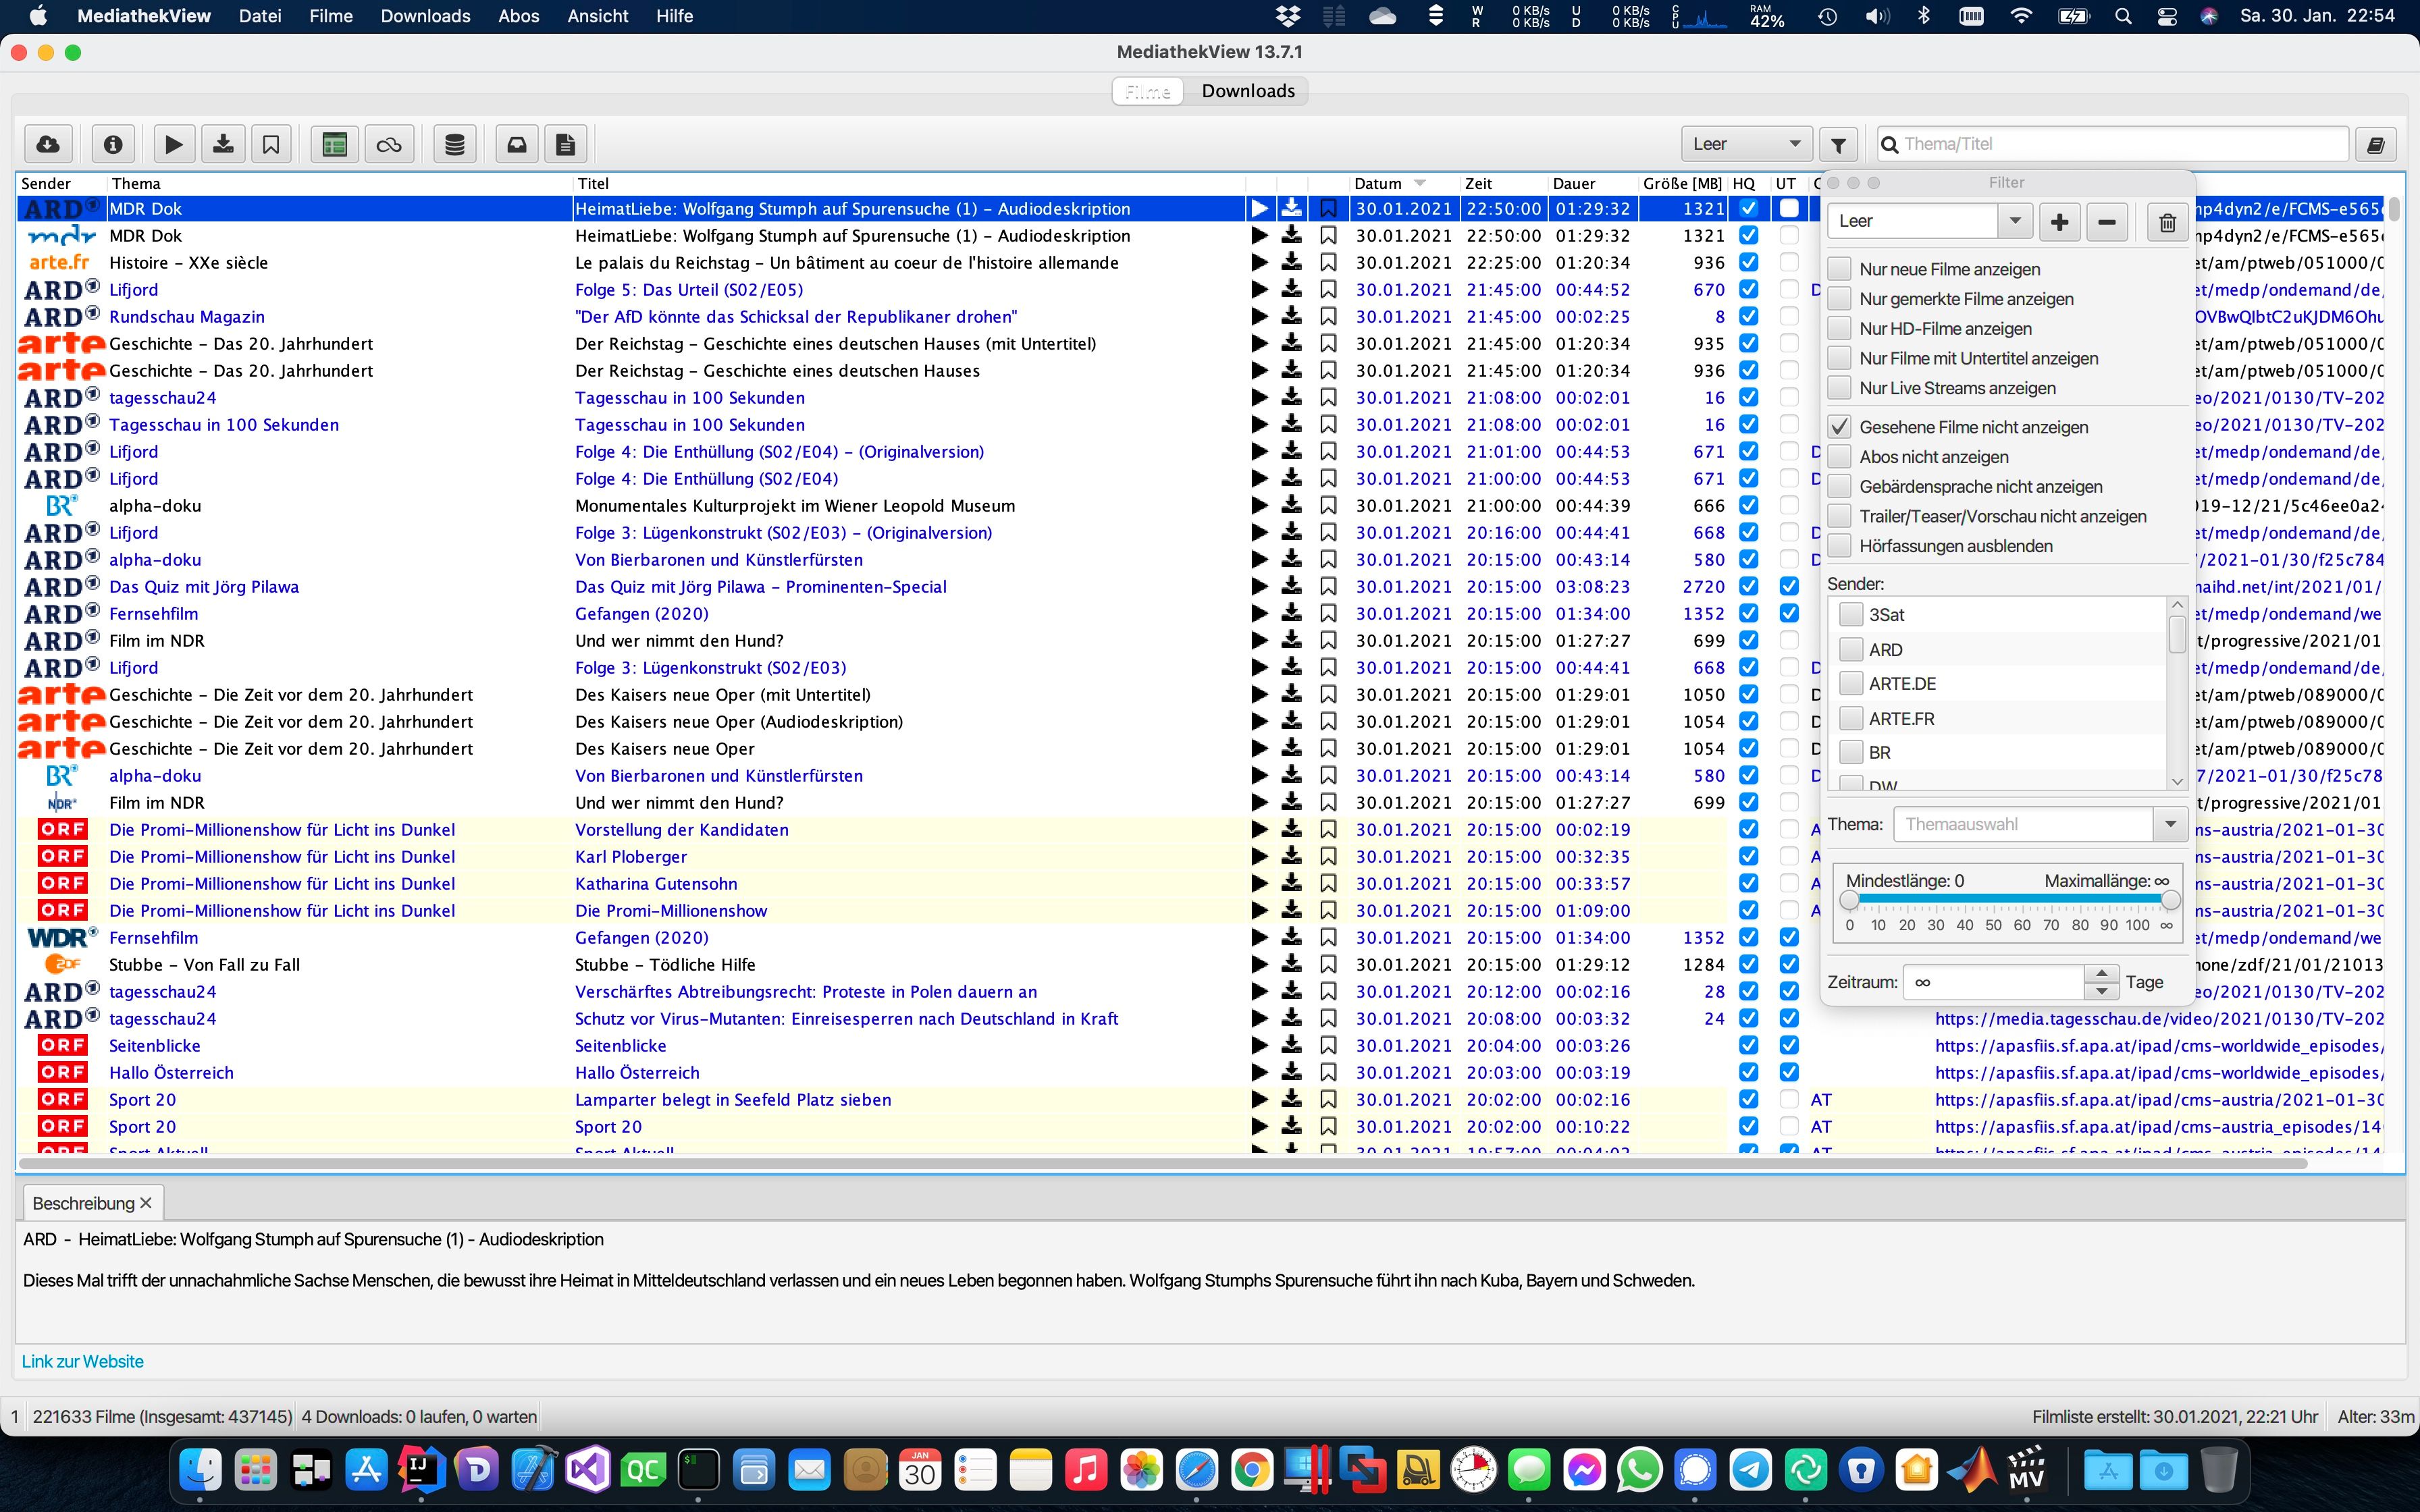
Task: Open the Abos menu
Action: 519,16
